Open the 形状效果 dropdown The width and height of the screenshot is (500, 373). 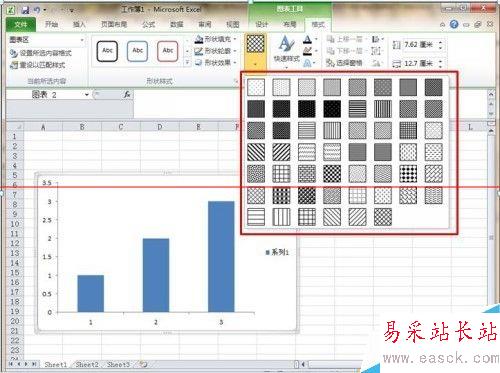pos(216,62)
